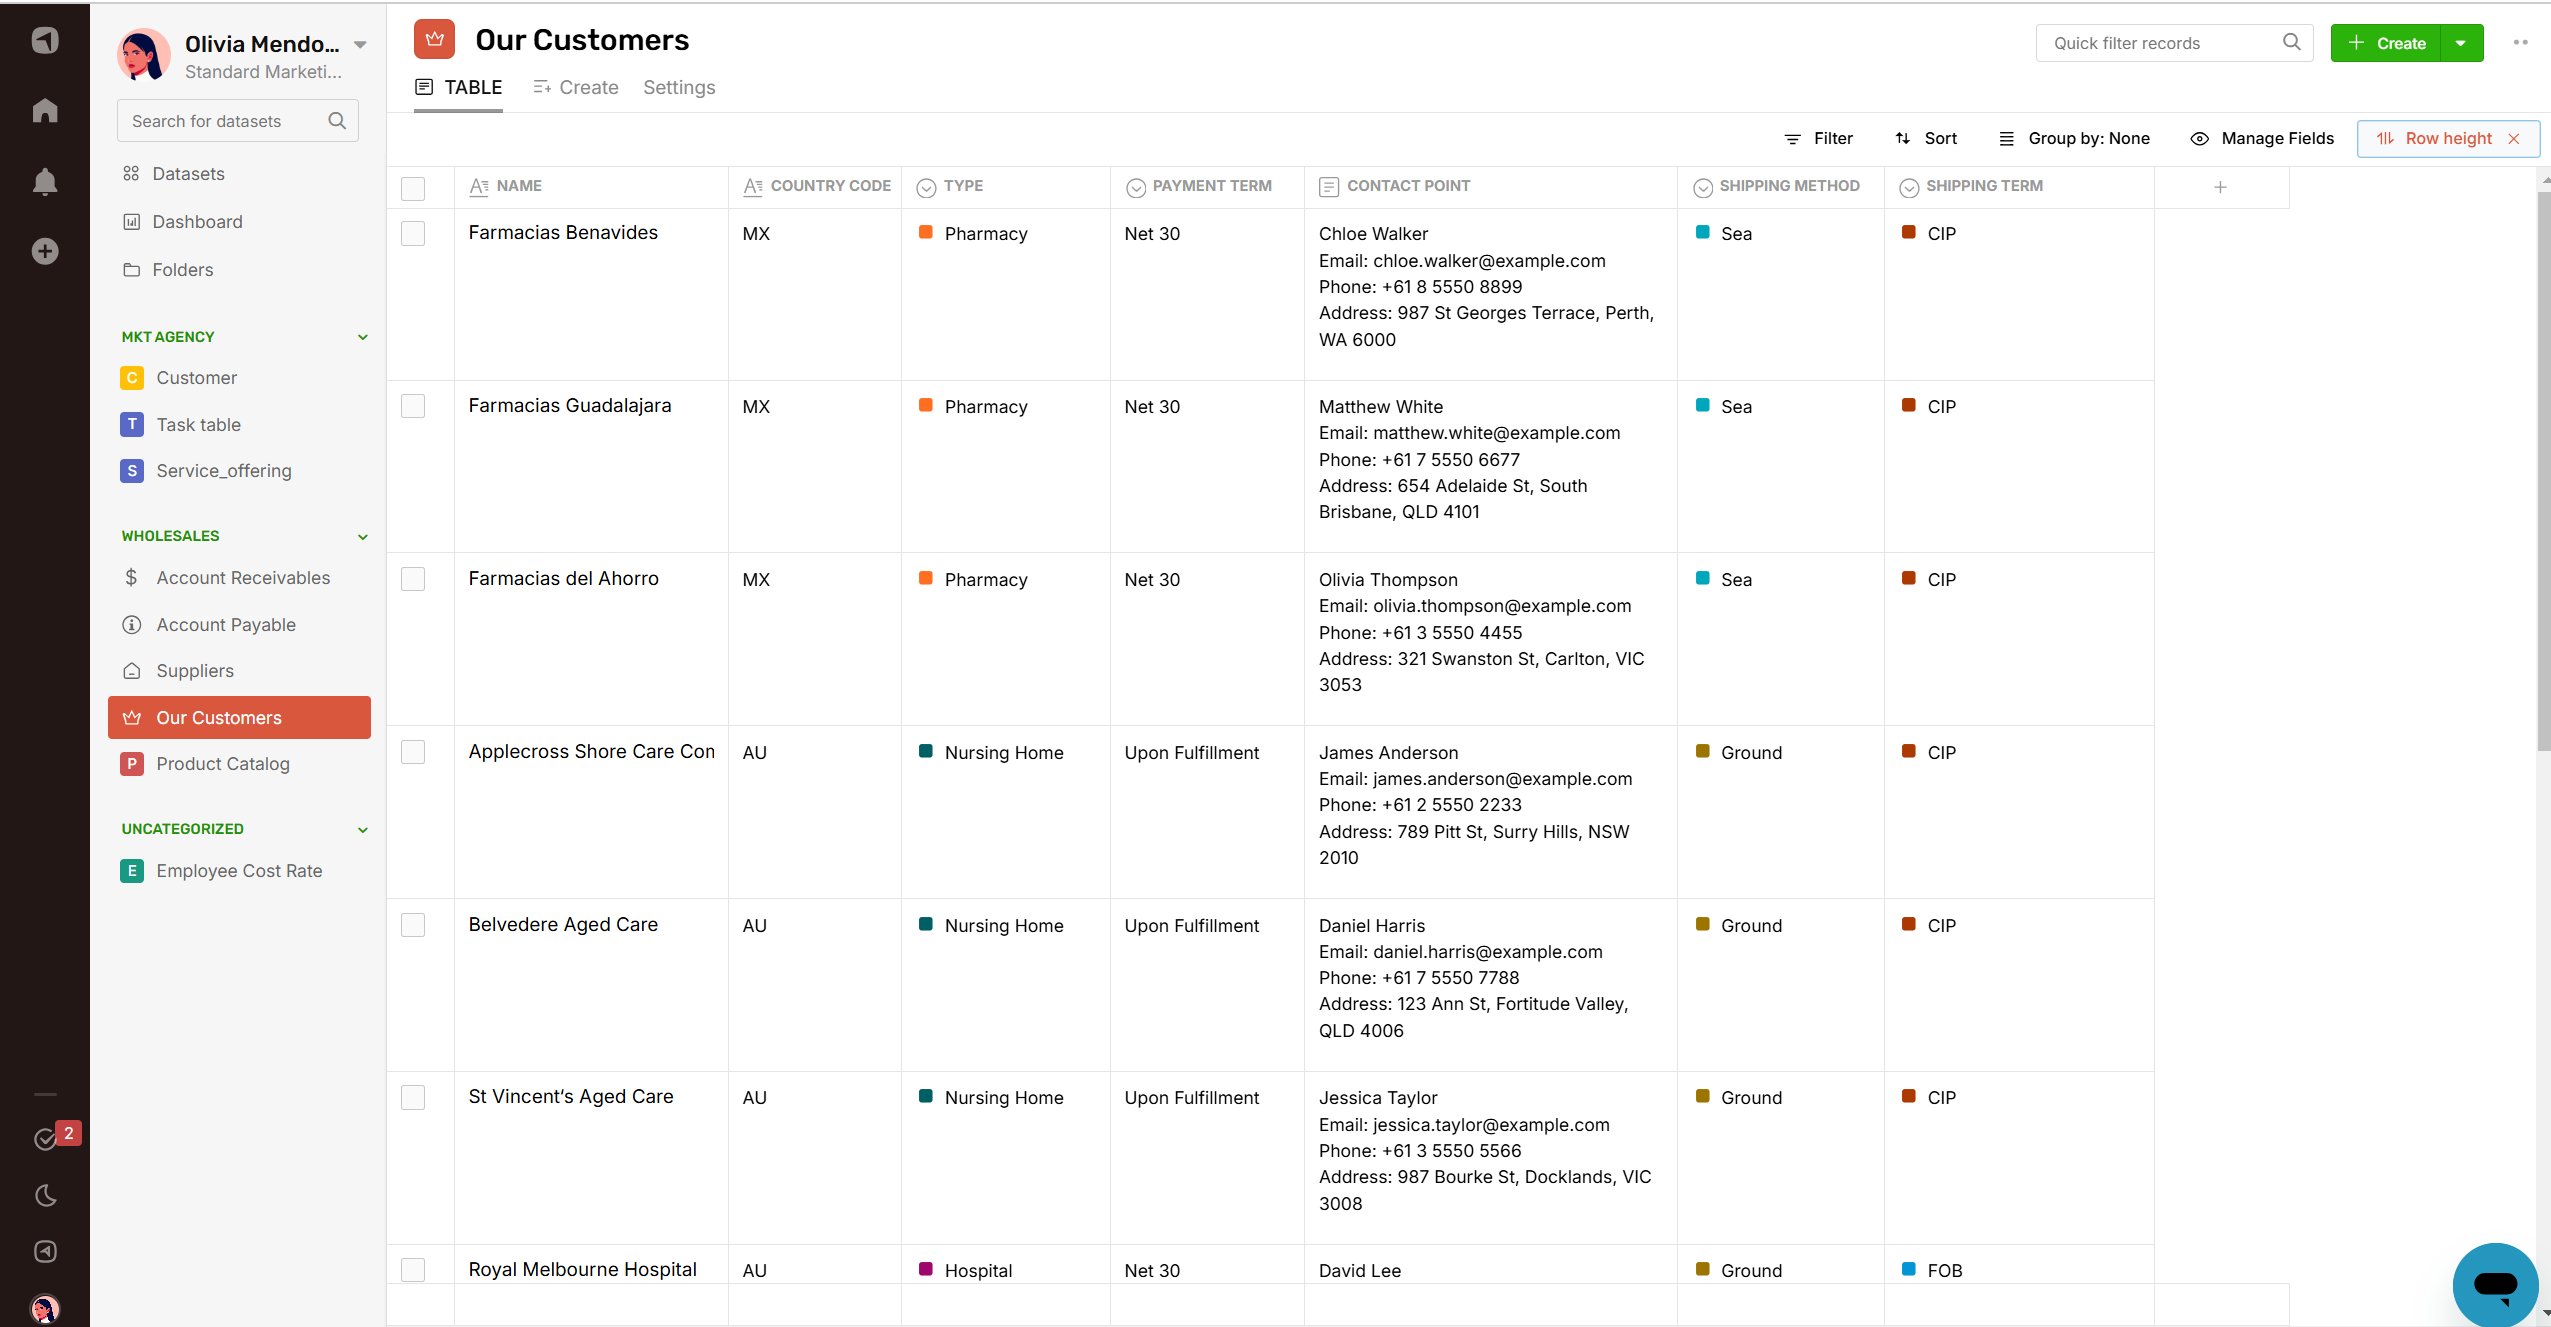The image size is (2551, 1327).
Task: Switch to the TABLE tab
Action: coord(458,88)
